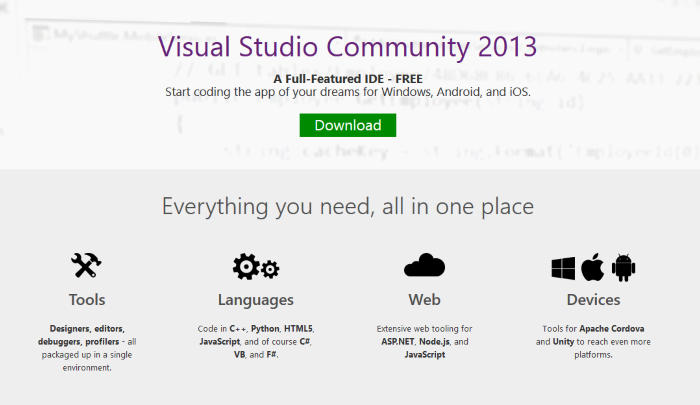Click the Windows logo icon under Devices

[x=563, y=268]
